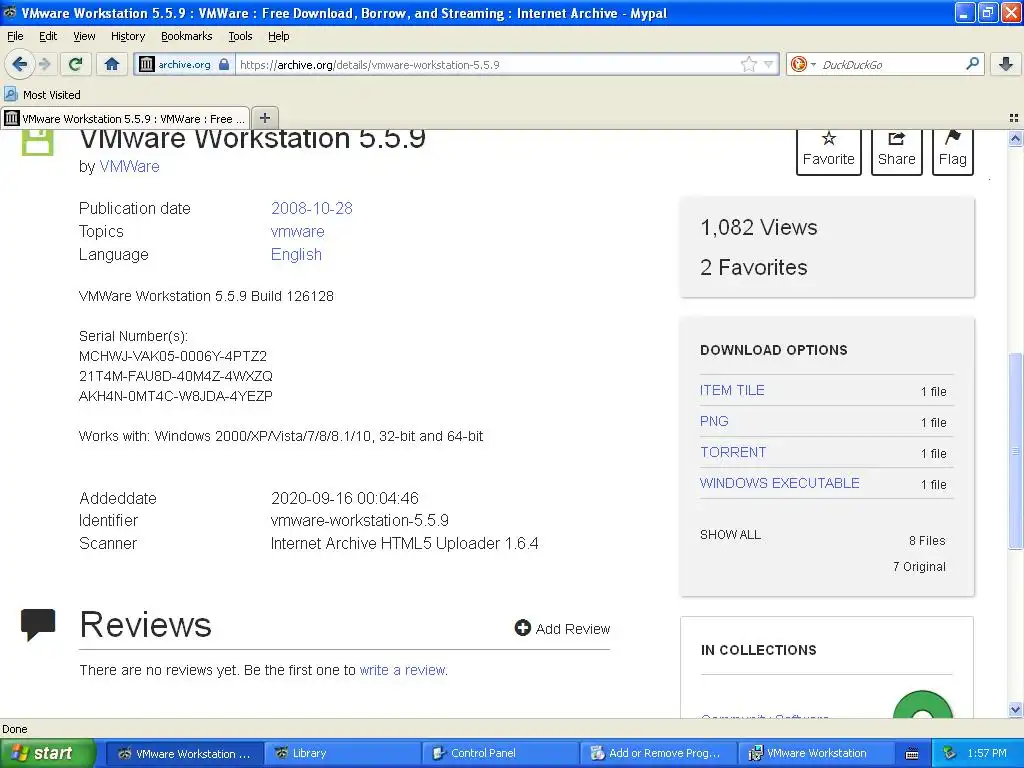
Task: Open the Most Visited bookmarks folder
Action: coord(42,95)
